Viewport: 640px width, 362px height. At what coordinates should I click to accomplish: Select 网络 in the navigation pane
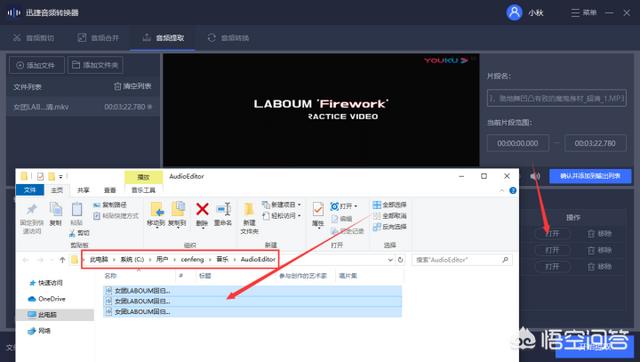39,331
